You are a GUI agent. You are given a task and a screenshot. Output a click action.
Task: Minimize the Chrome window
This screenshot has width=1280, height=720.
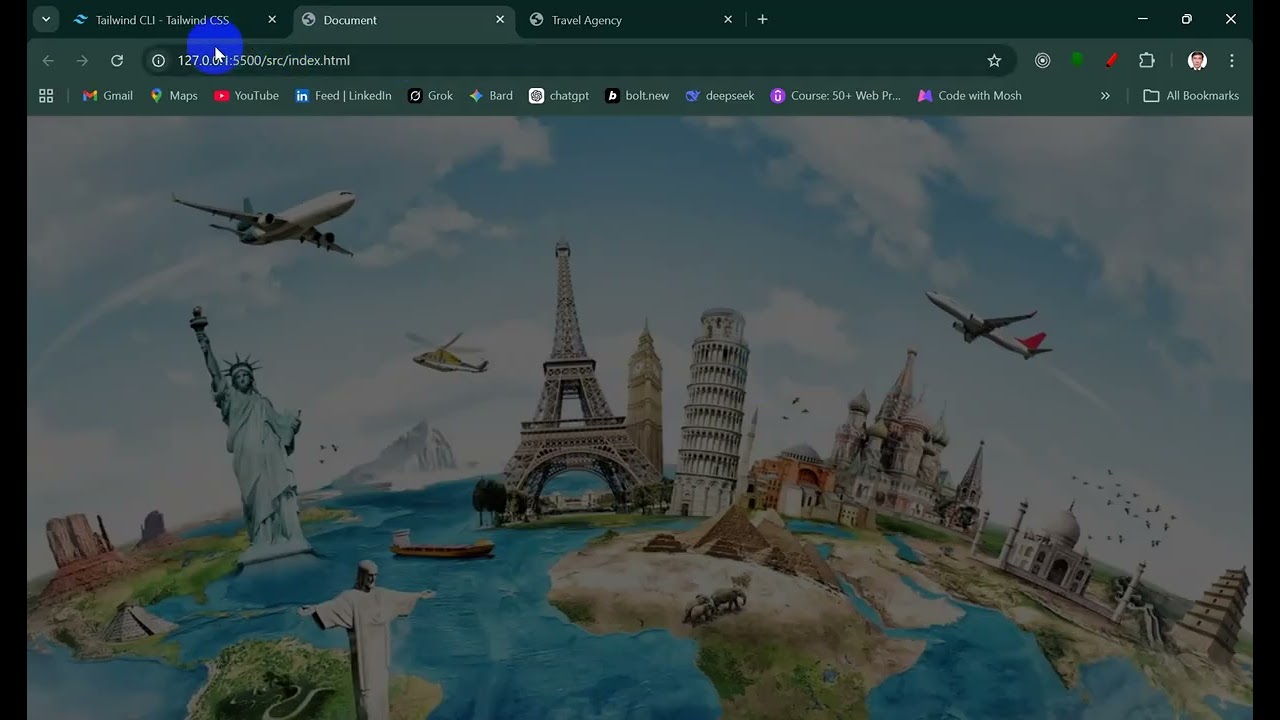tap(1143, 19)
